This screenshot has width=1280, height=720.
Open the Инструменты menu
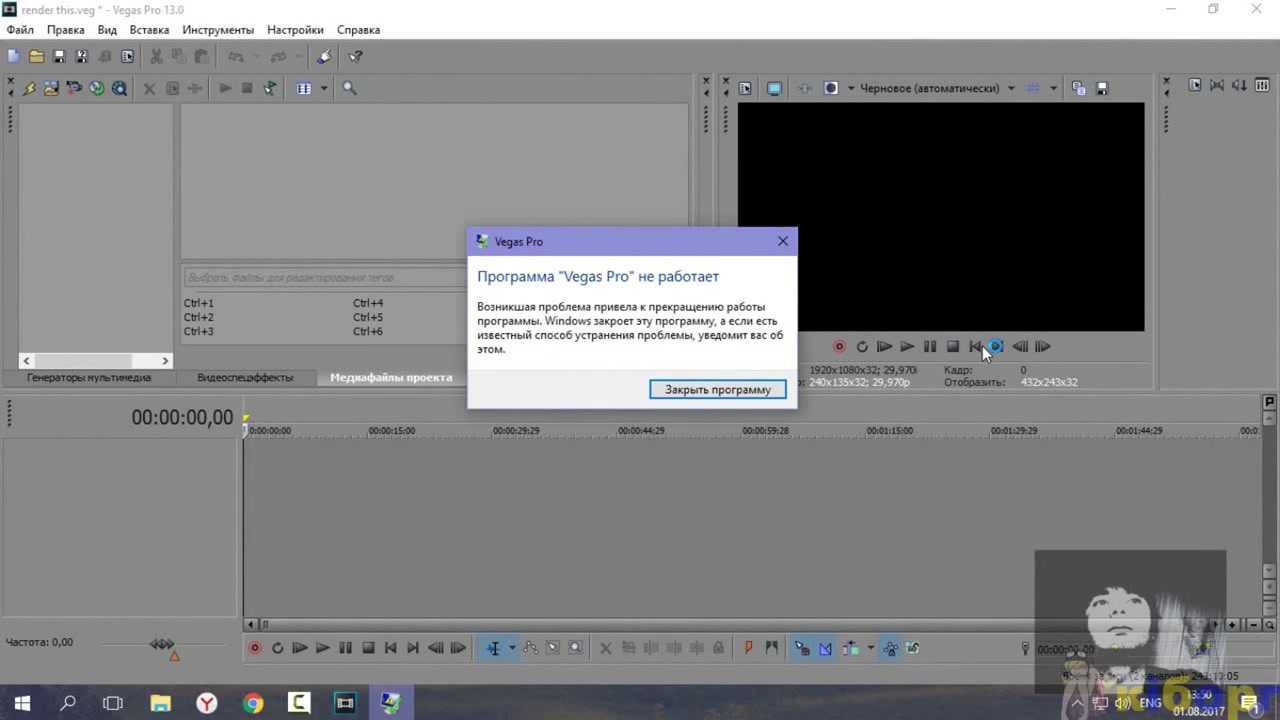(x=218, y=30)
